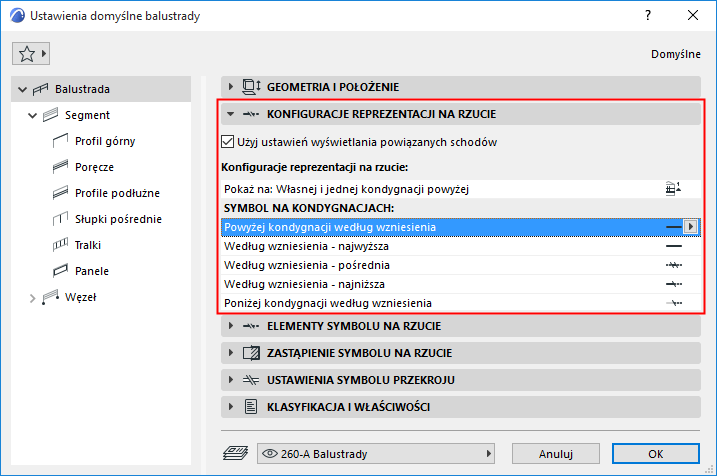Click the Domyślne label at top right
This screenshot has width=717, height=476.
(x=676, y=54)
